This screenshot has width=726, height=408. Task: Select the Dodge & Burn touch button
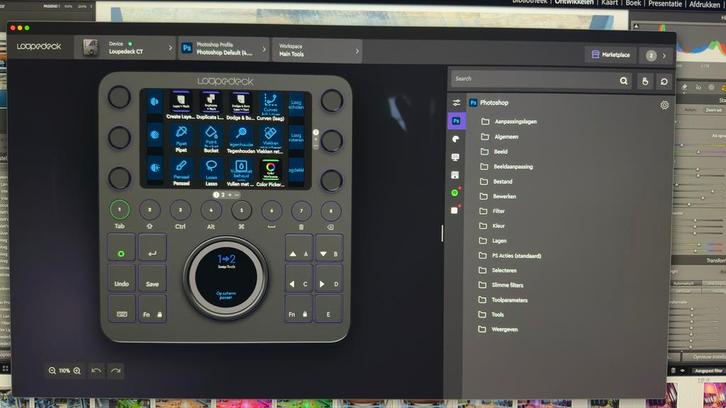pyautogui.click(x=241, y=106)
